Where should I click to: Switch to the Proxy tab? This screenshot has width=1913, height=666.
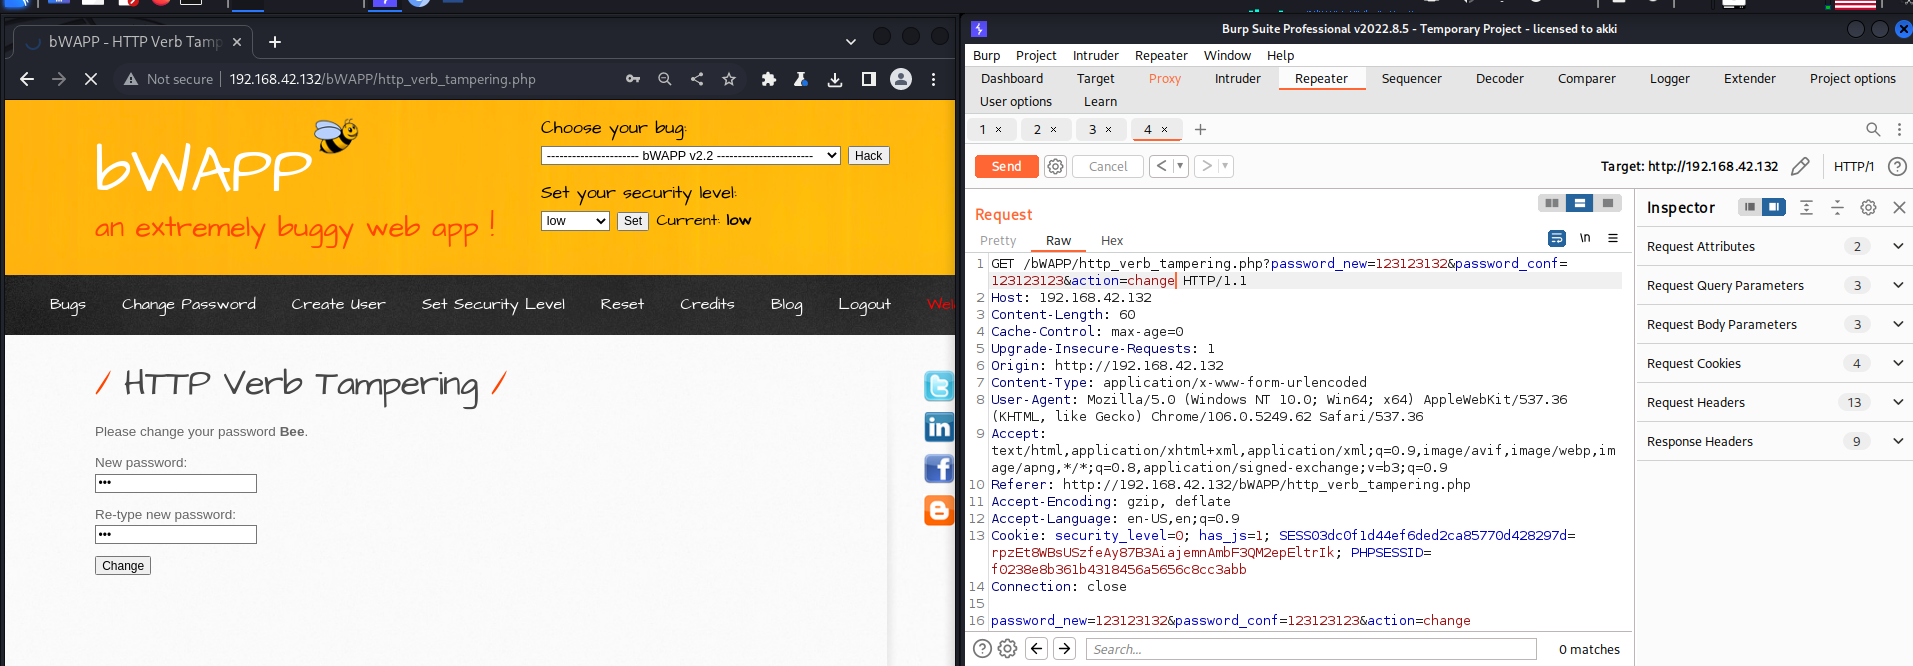(1164, 79)
